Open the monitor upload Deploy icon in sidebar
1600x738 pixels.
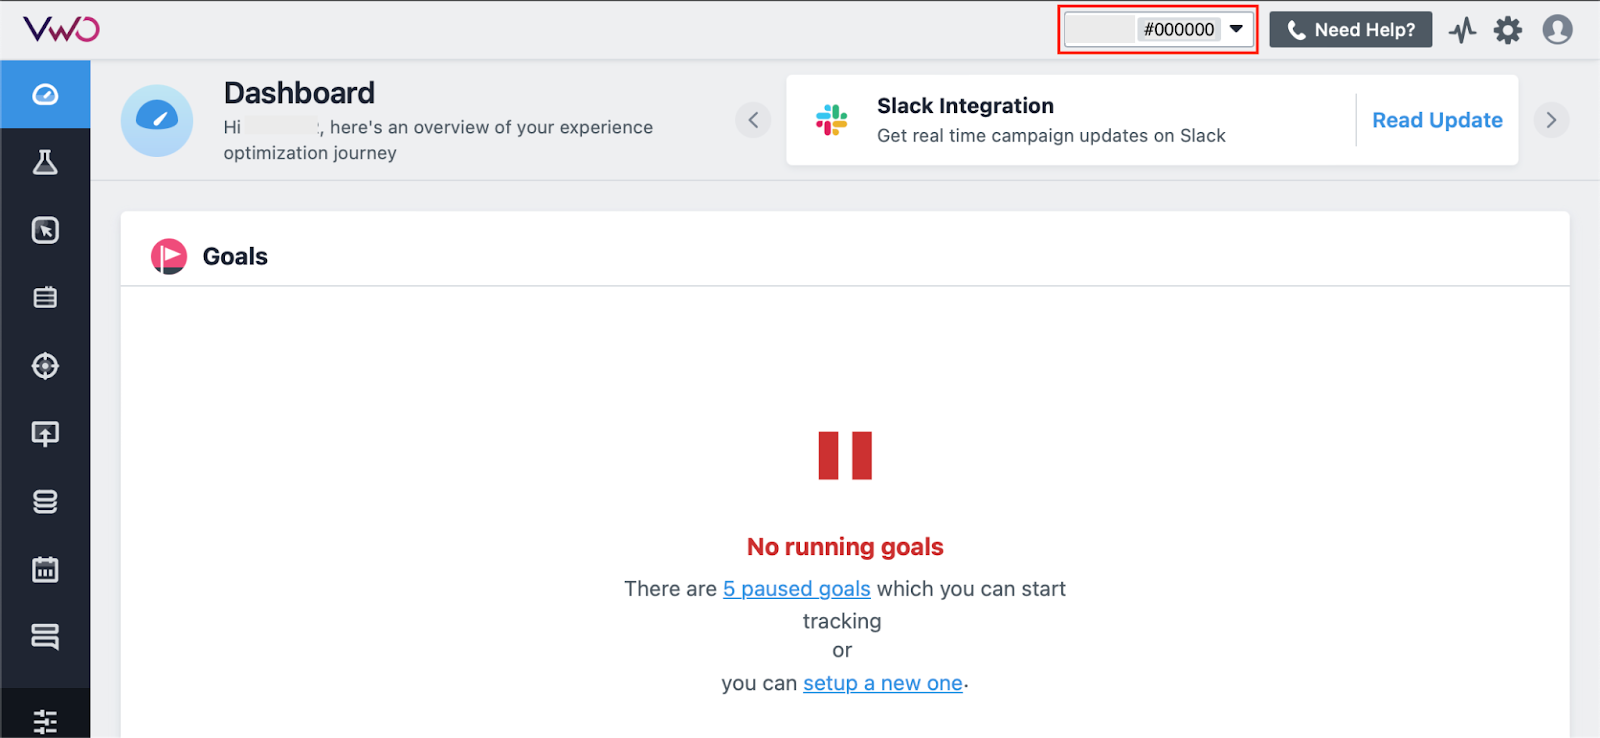click(x=45, y=434)
